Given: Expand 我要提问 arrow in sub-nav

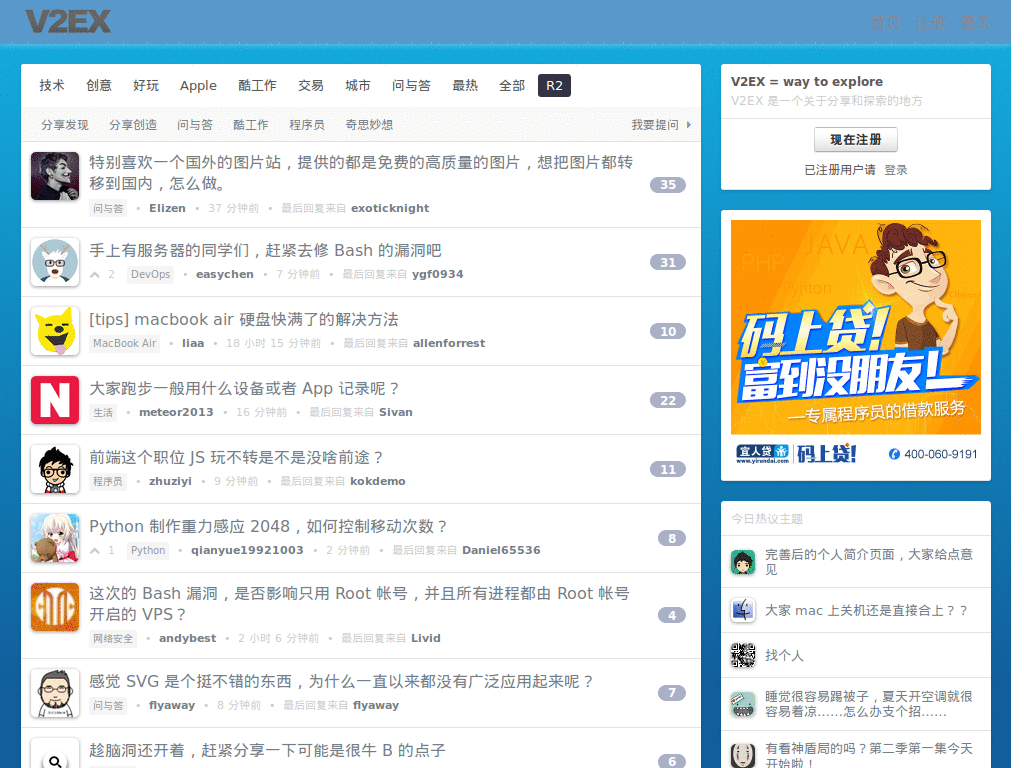Looking at the screenshot, I should (689, 125).
